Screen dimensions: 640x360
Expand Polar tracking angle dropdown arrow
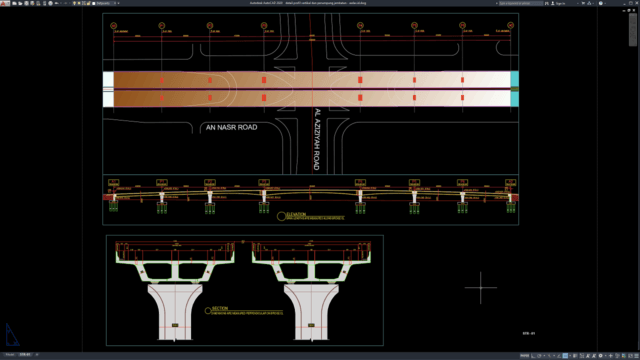coord(544,356)
